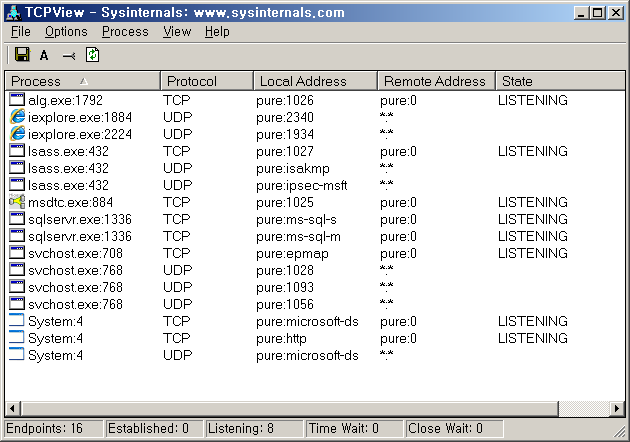Click the iexplore.exe:2224 Internet Explorer icon

pyautogui.click(x=17, y=133)
